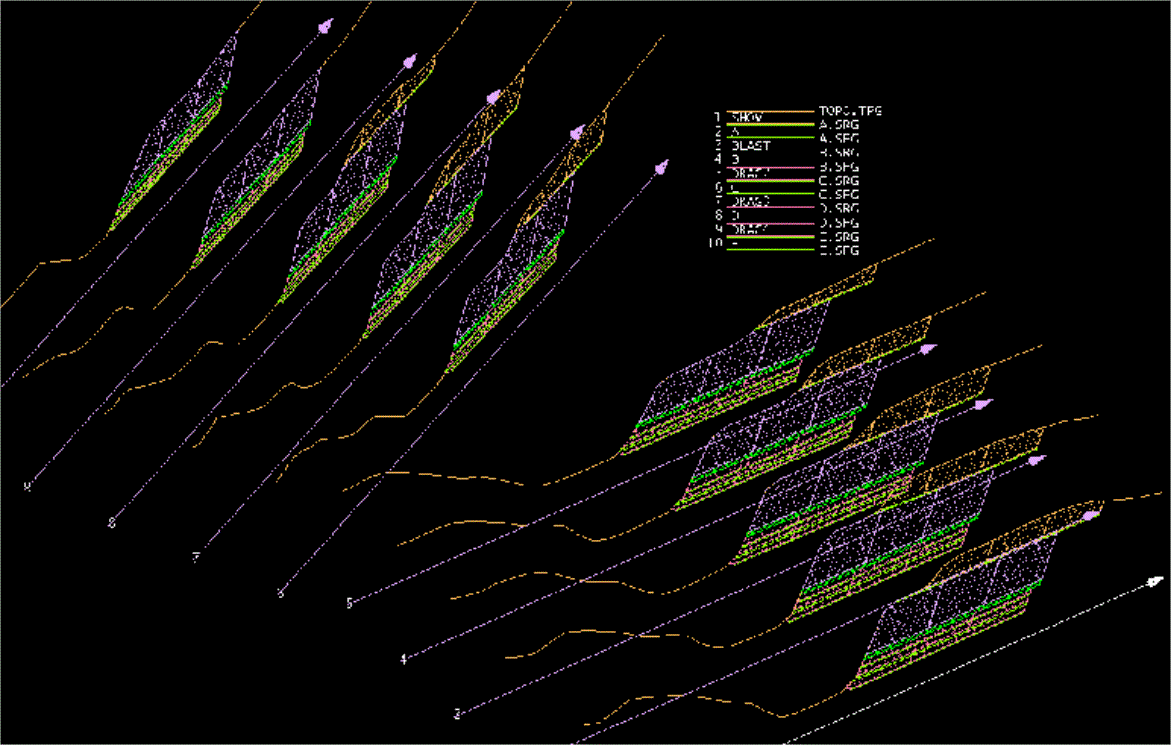Click the section number label 5
Screen dimensions: 1171x745
pos(349,602)
